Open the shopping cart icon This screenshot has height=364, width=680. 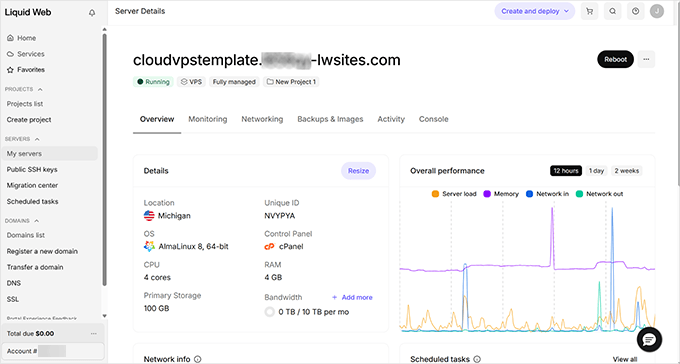pyautogui.click(x=589, y=11)
